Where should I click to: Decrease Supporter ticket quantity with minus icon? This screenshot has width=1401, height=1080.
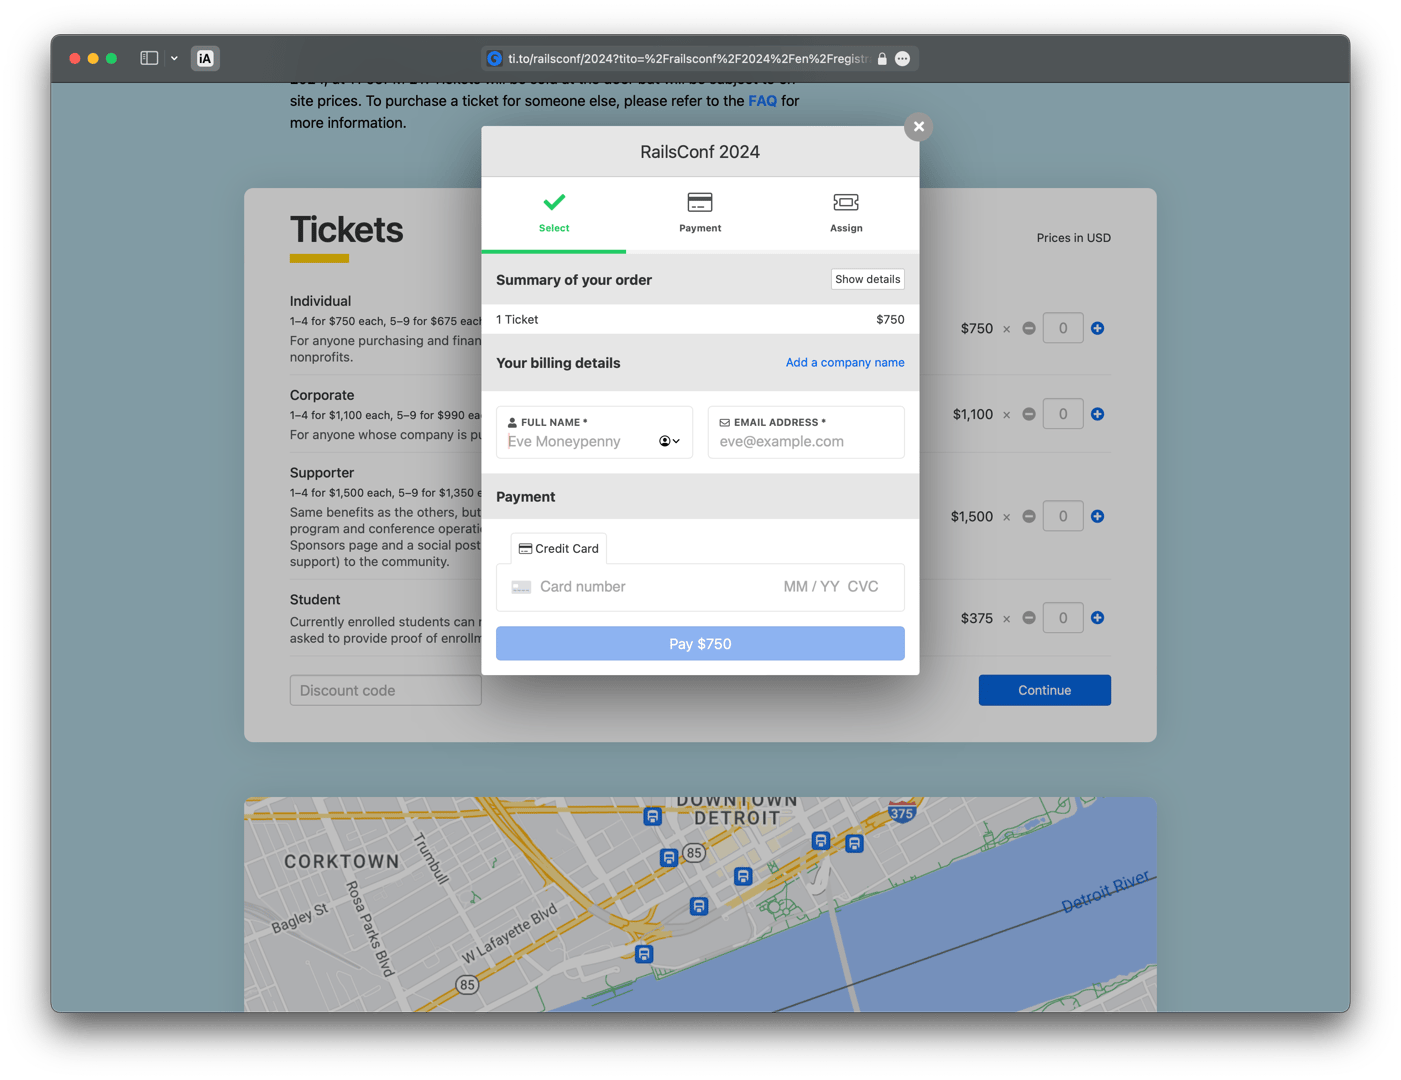pyautogui.click(x=1029, y=516)
